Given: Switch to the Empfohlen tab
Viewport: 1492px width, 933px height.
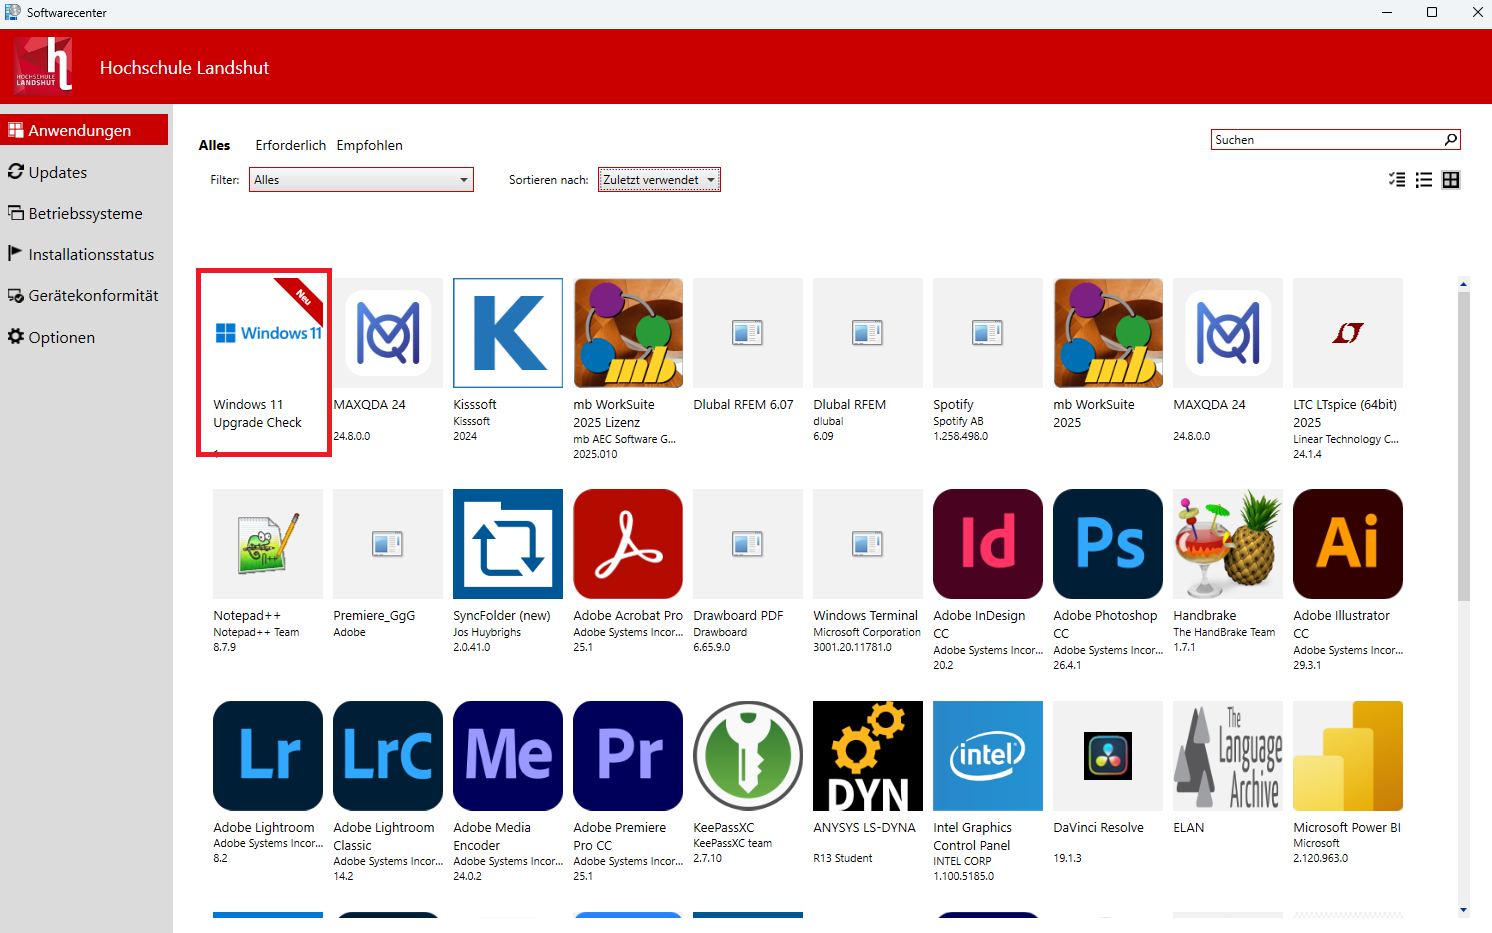Looking at the screenshot, I should click(x=369, y=145).
